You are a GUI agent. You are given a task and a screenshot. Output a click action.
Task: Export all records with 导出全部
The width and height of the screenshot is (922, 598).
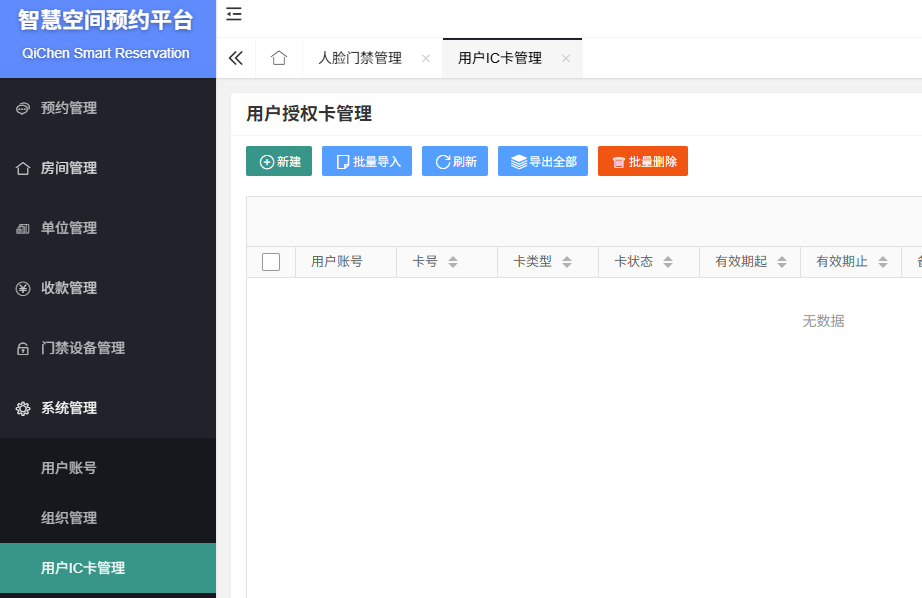543,161
